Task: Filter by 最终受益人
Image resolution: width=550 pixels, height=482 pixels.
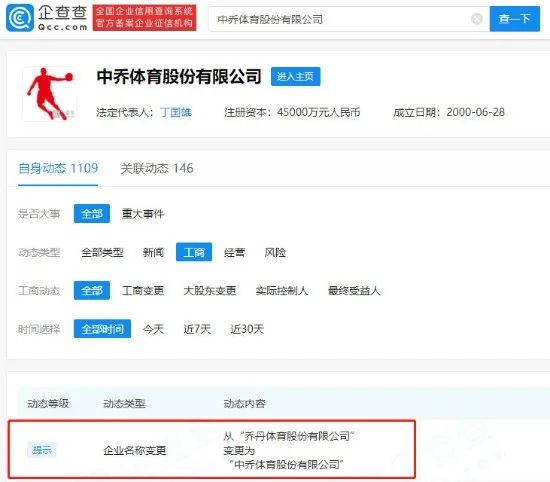Action: coord(354,290)
